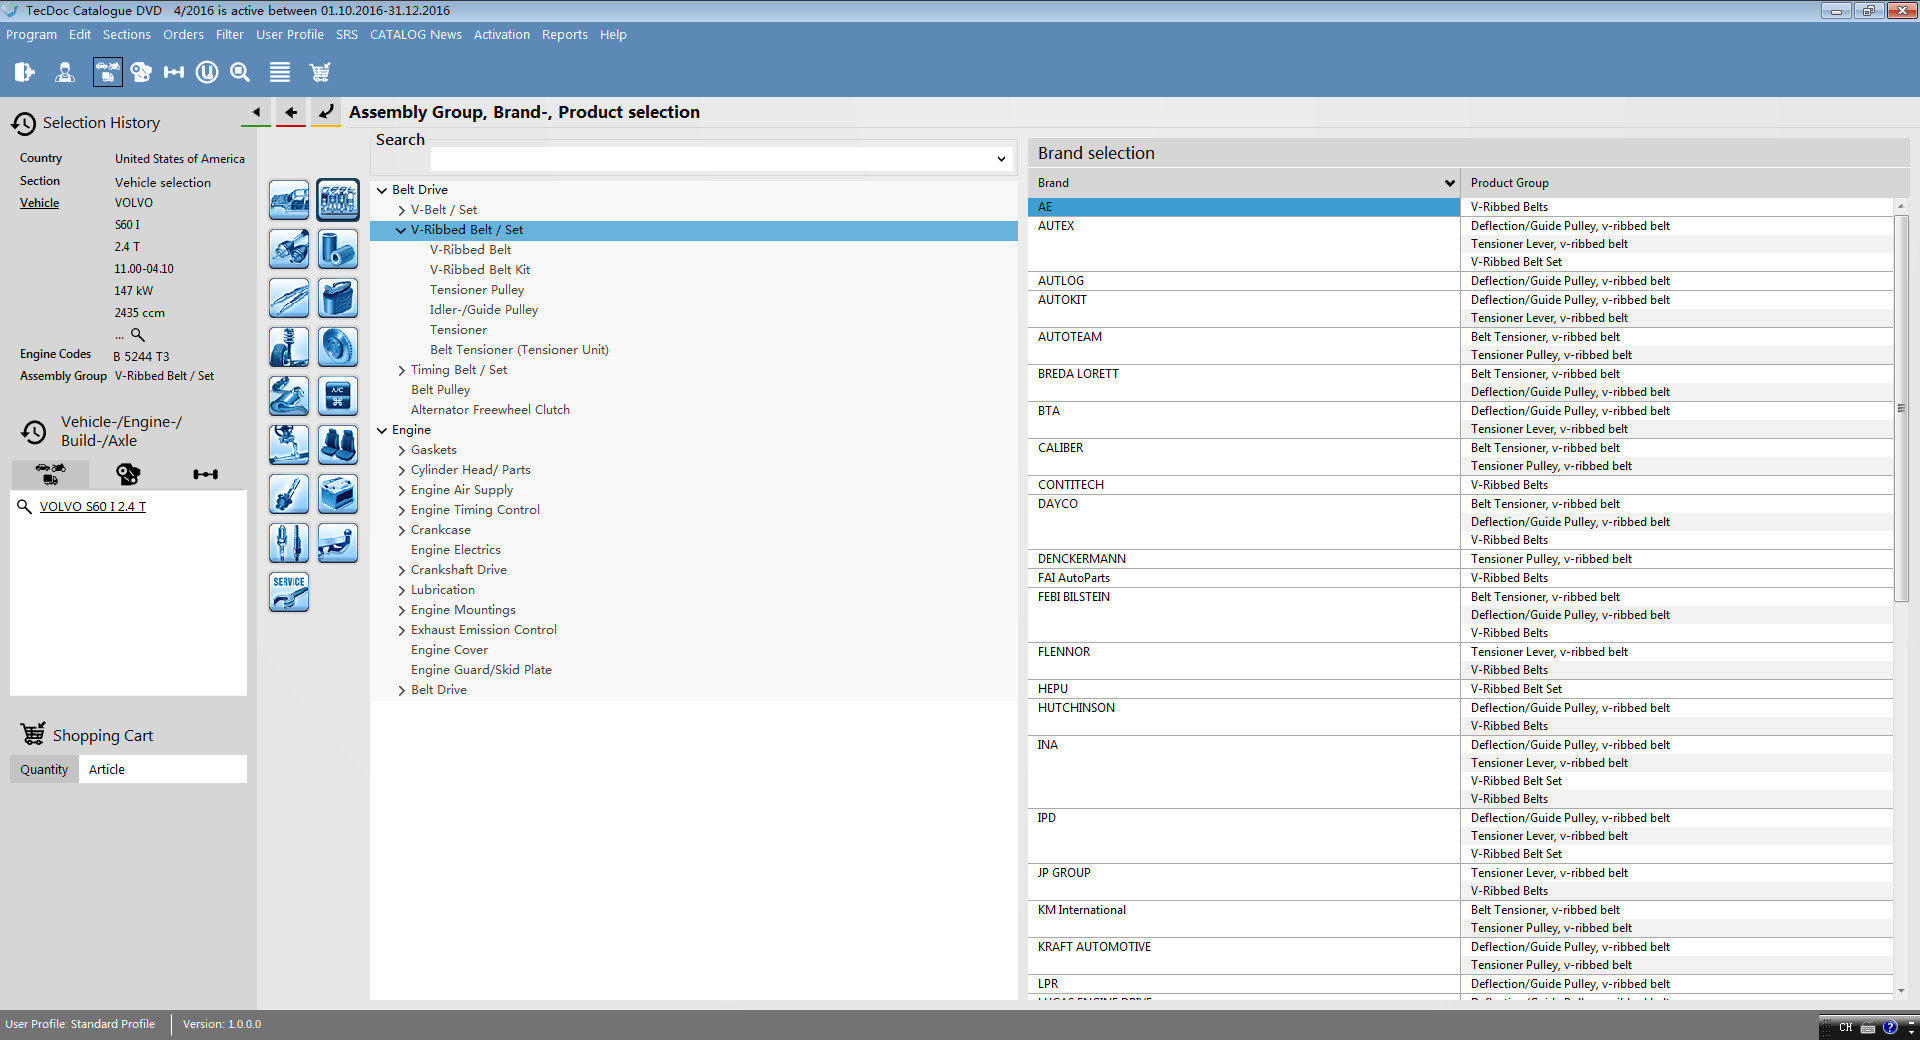This screenshot has width=1920, height=1040.
Task: Click the brand list vertical scrollbar
Action: [x=1901, y=409]
